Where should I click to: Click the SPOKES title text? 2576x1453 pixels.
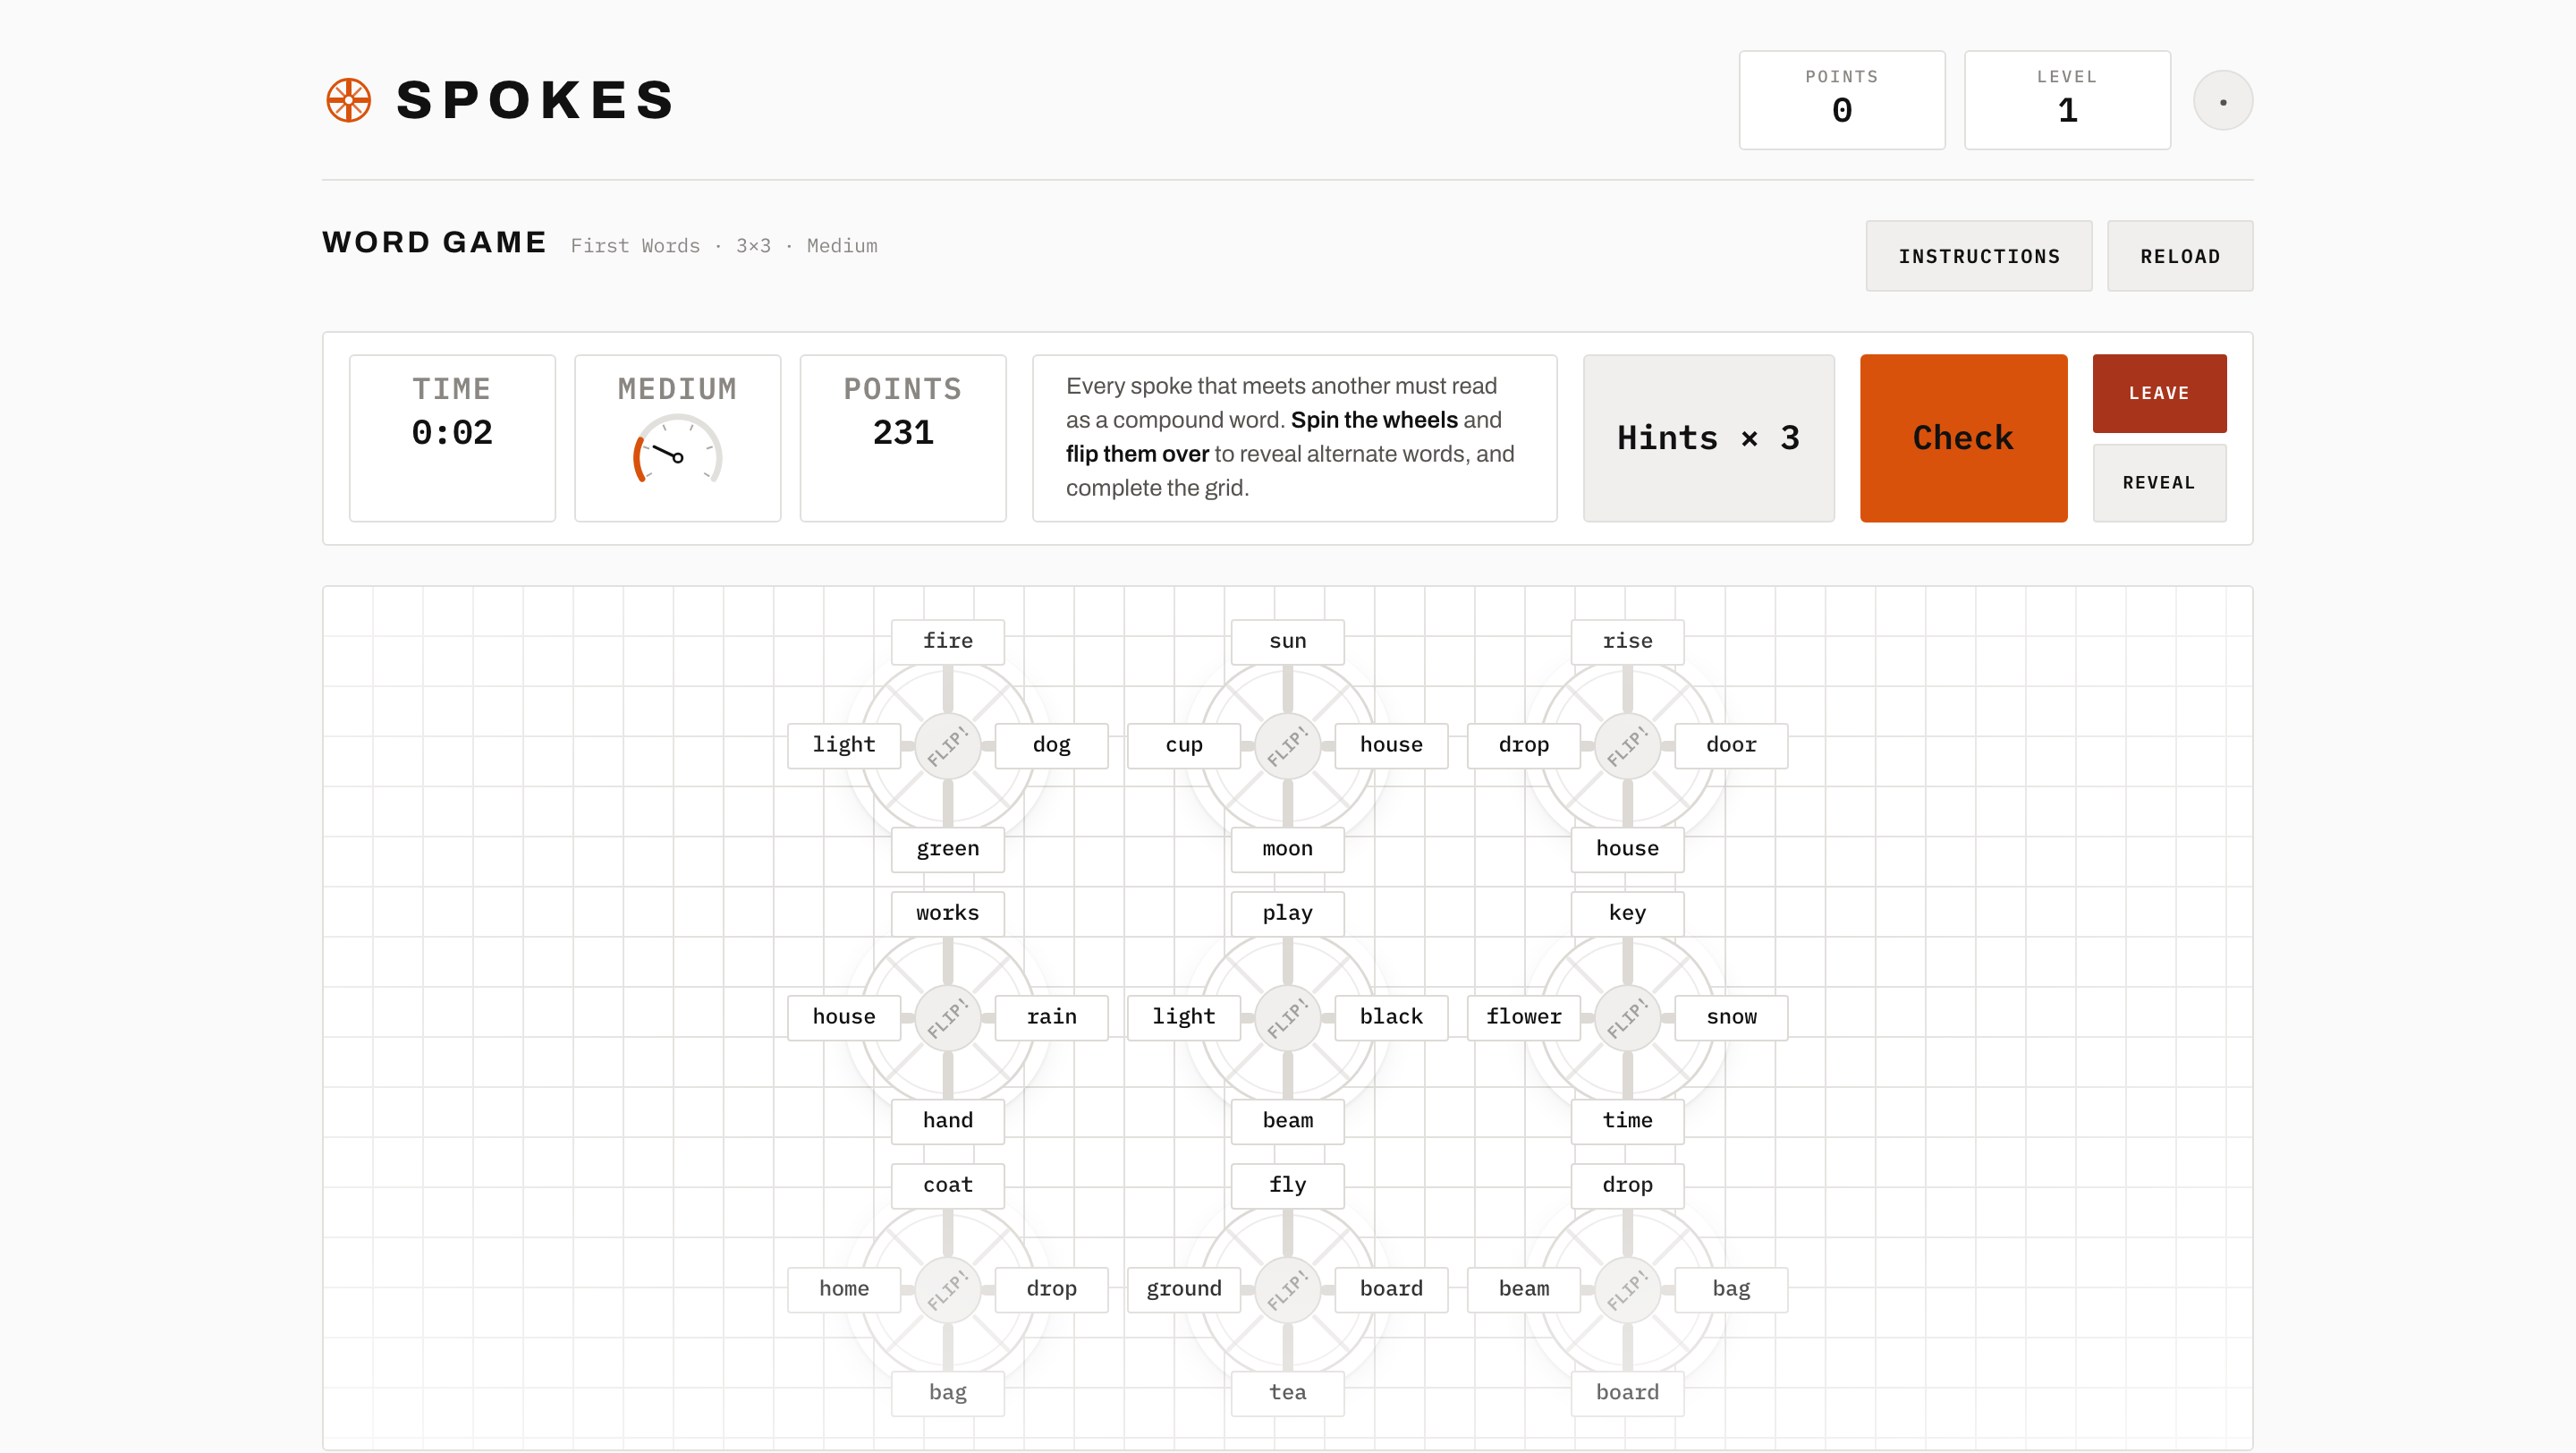[536, 100]
